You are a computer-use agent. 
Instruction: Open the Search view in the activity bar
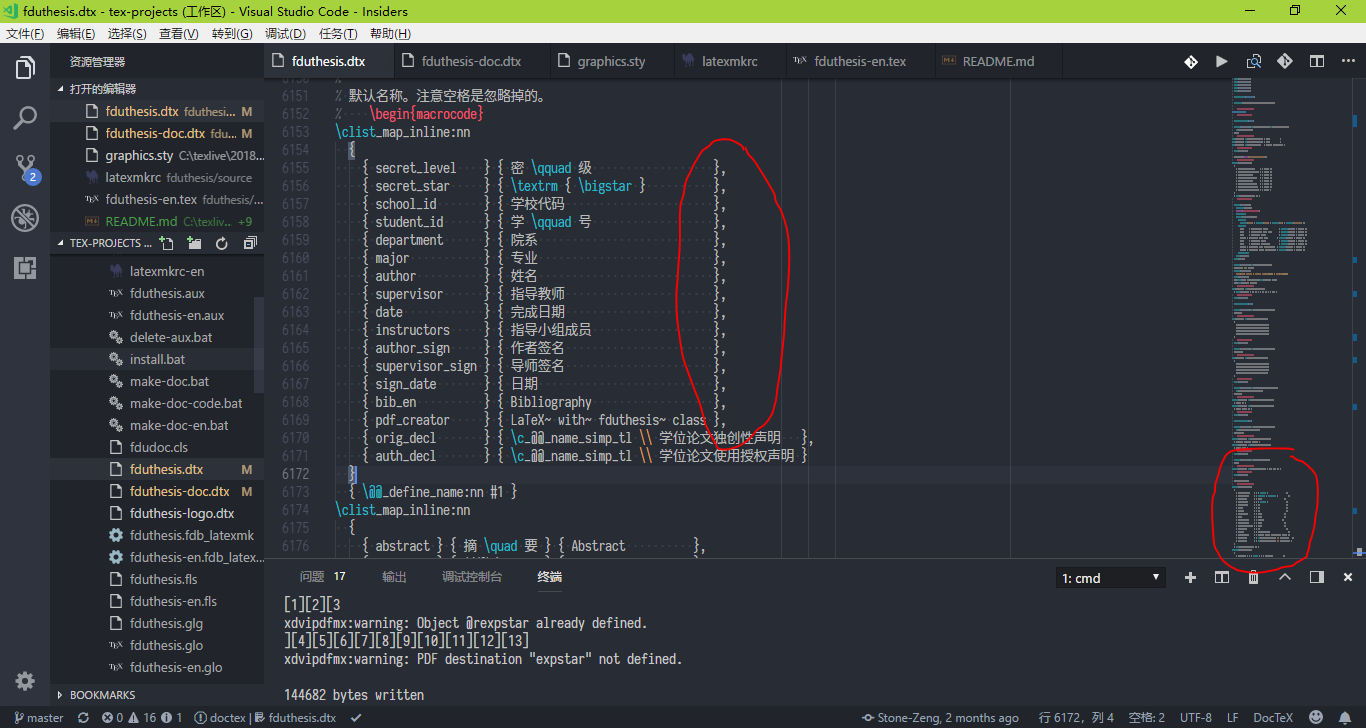coord(25,117)
